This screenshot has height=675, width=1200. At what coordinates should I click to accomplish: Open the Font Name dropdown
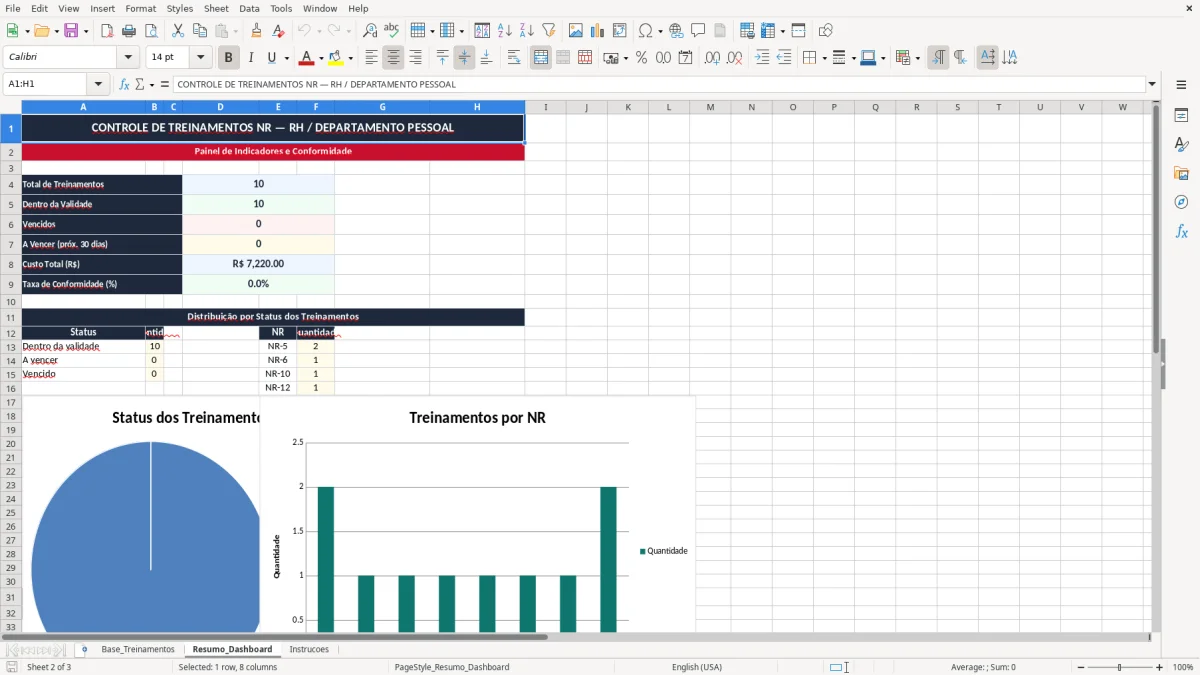pos(128,58)
